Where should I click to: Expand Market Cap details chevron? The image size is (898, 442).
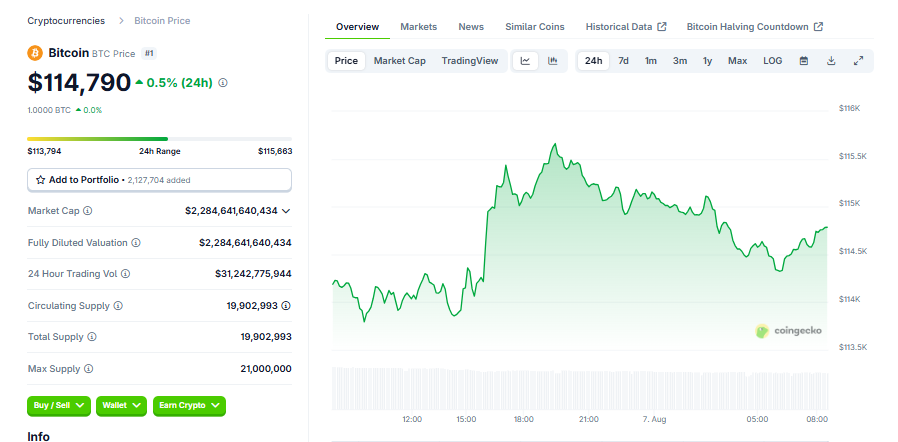coord(286,211)
